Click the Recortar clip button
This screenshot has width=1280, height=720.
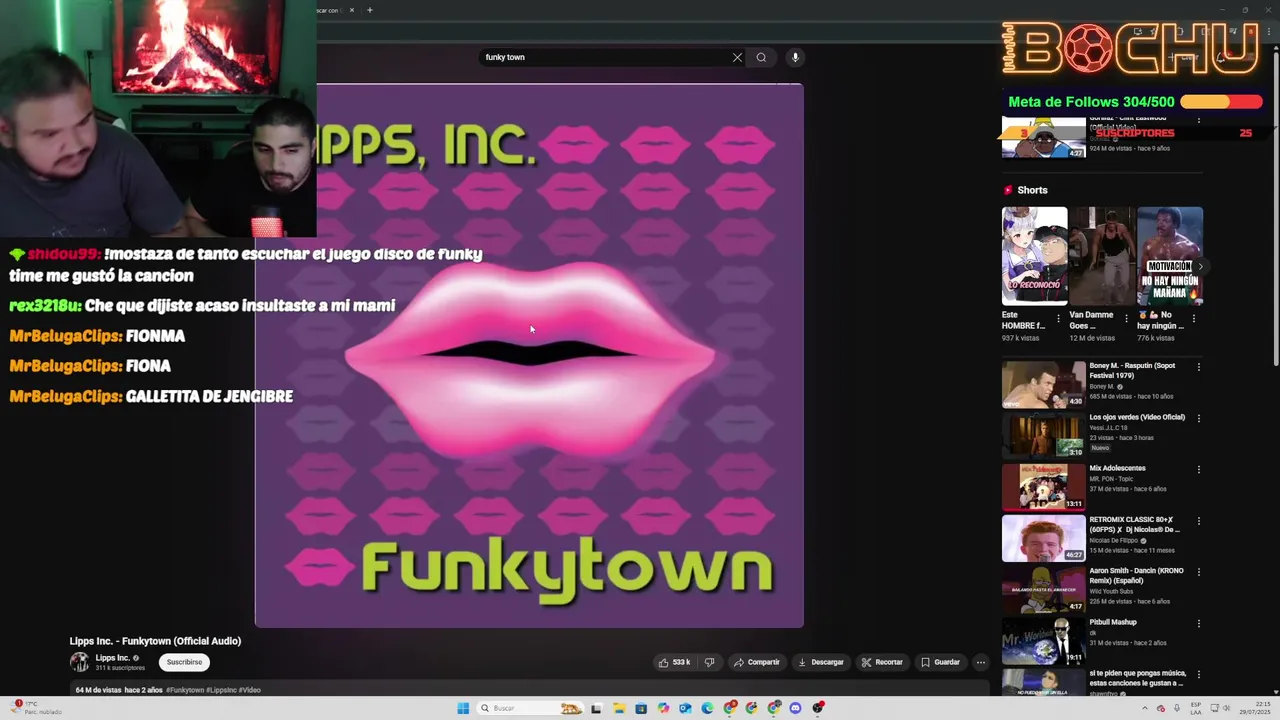click(x=882, y=662)
